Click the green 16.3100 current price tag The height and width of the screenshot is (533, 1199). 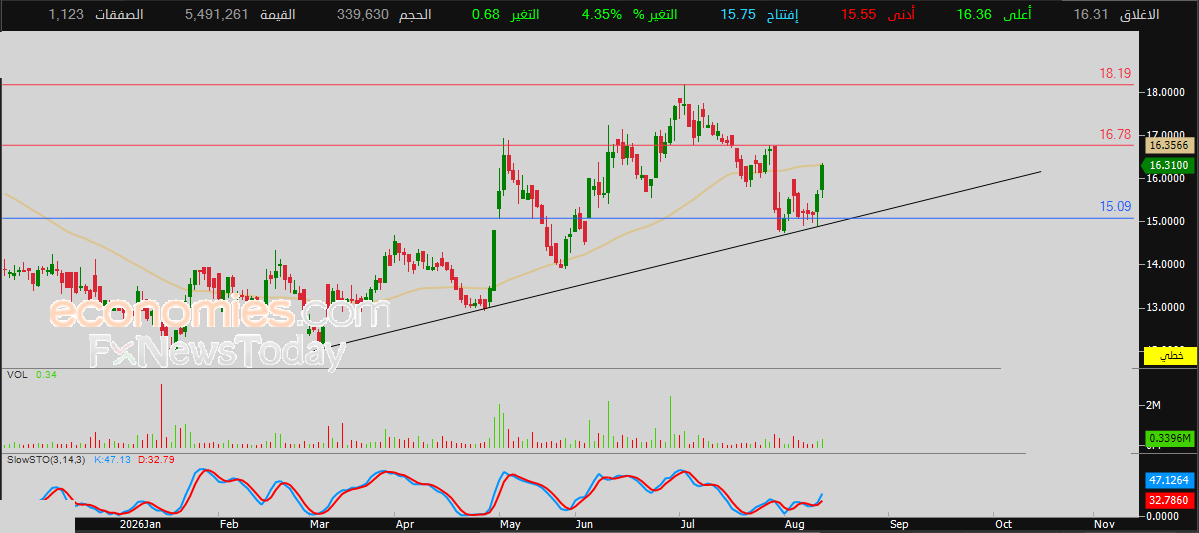1168,165
